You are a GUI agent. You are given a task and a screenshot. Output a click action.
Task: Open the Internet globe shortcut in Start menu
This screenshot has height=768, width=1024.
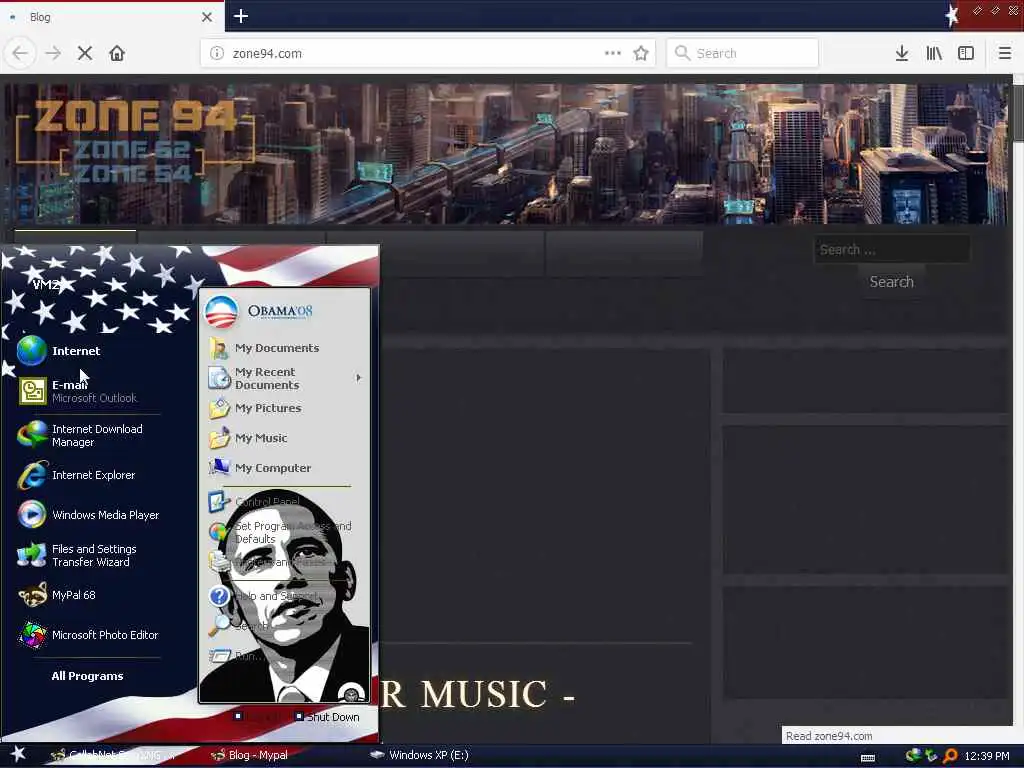(x=59, y=351)
